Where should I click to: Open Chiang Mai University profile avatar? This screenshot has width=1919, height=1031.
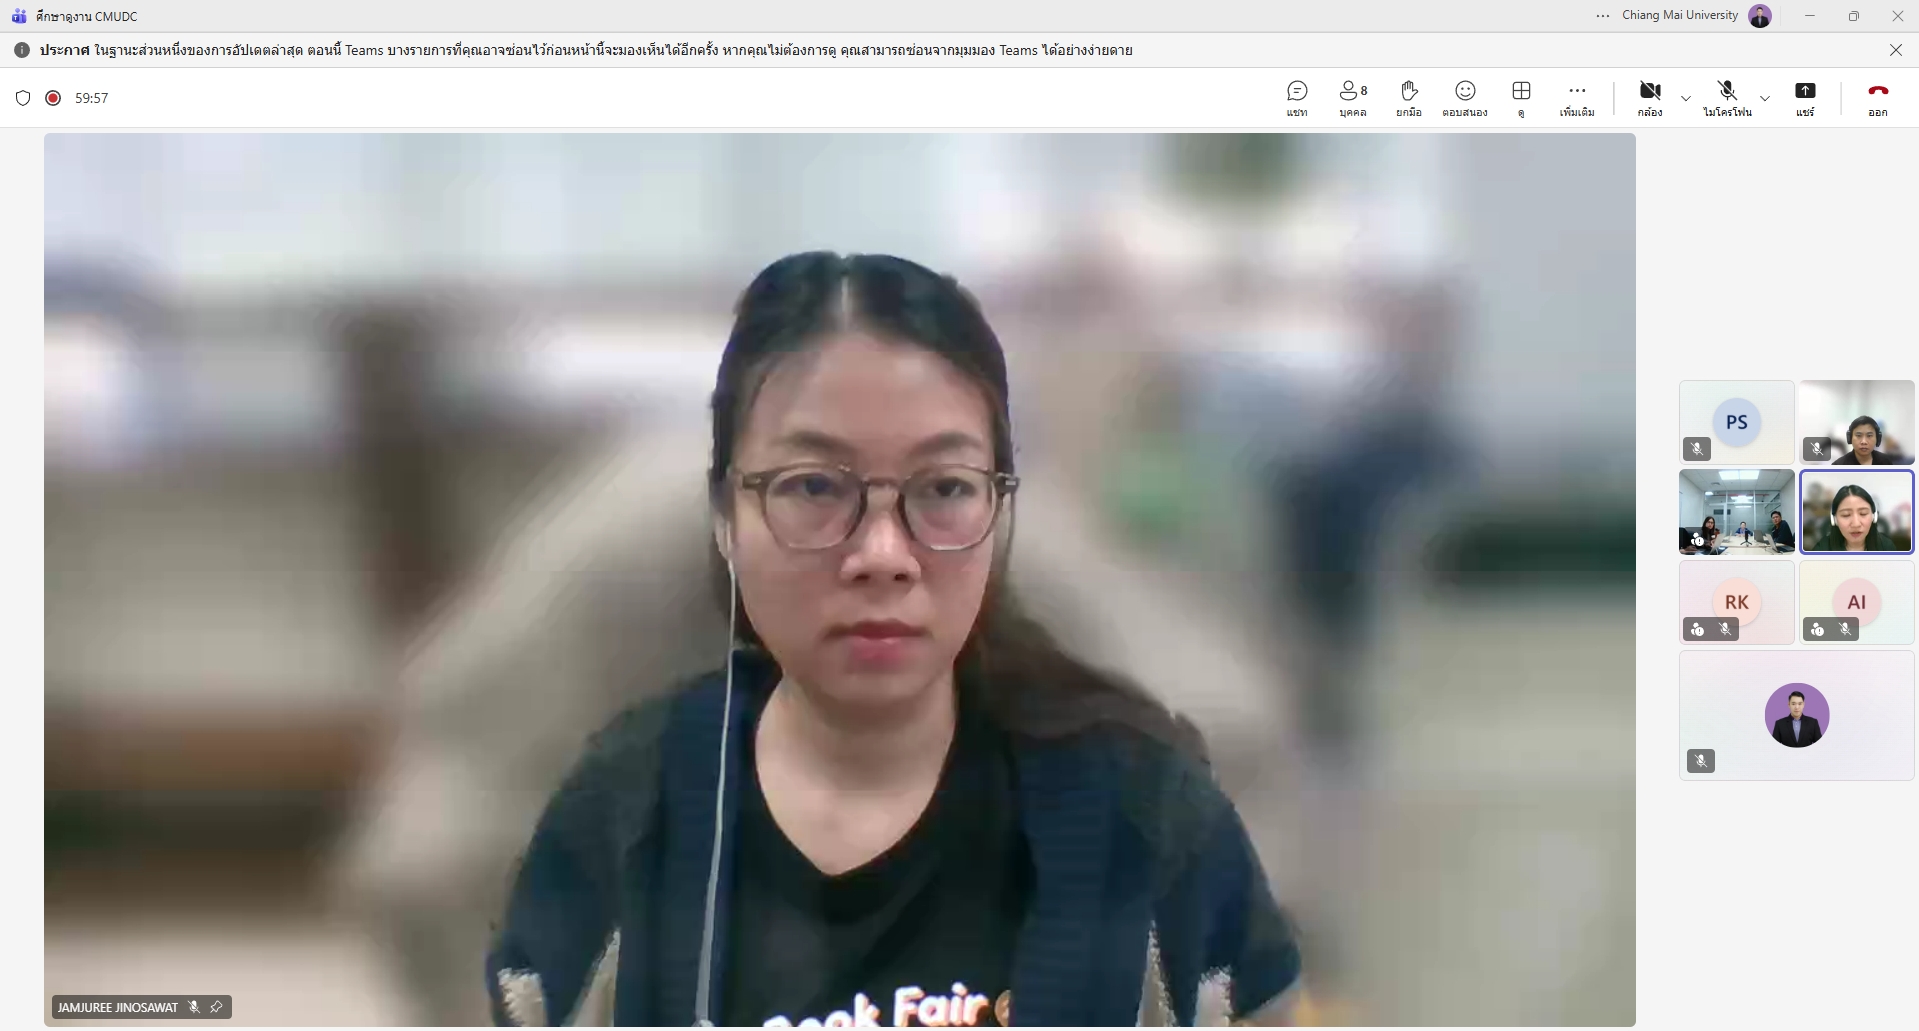click(x=1760, y=16)
